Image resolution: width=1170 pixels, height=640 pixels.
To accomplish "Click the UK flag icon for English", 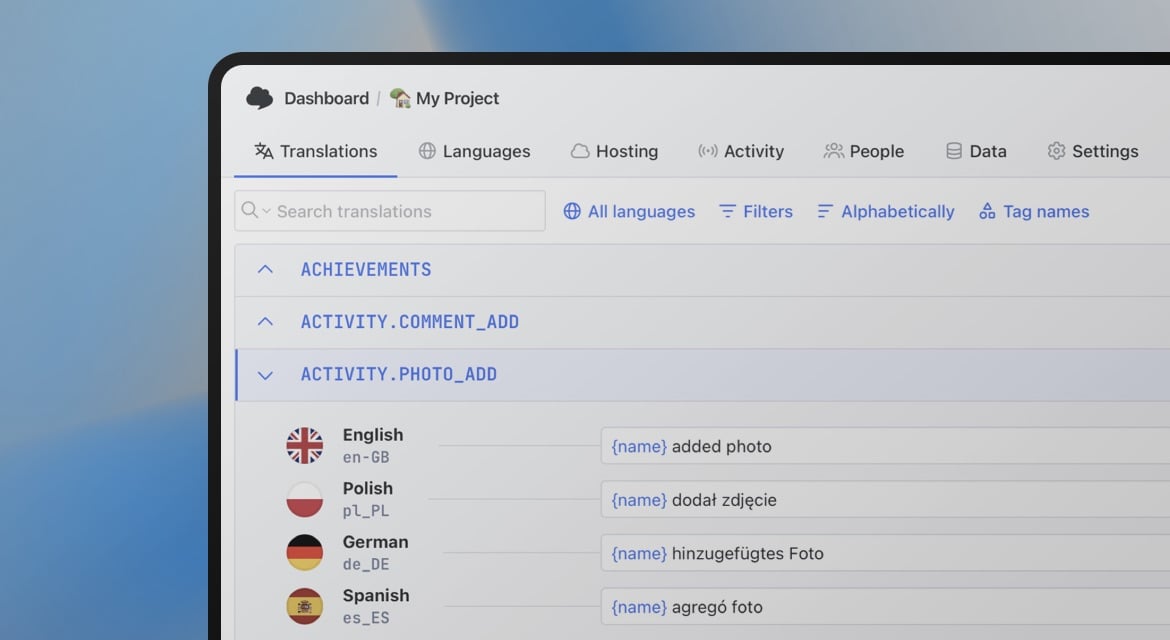I will pos(305,446).
